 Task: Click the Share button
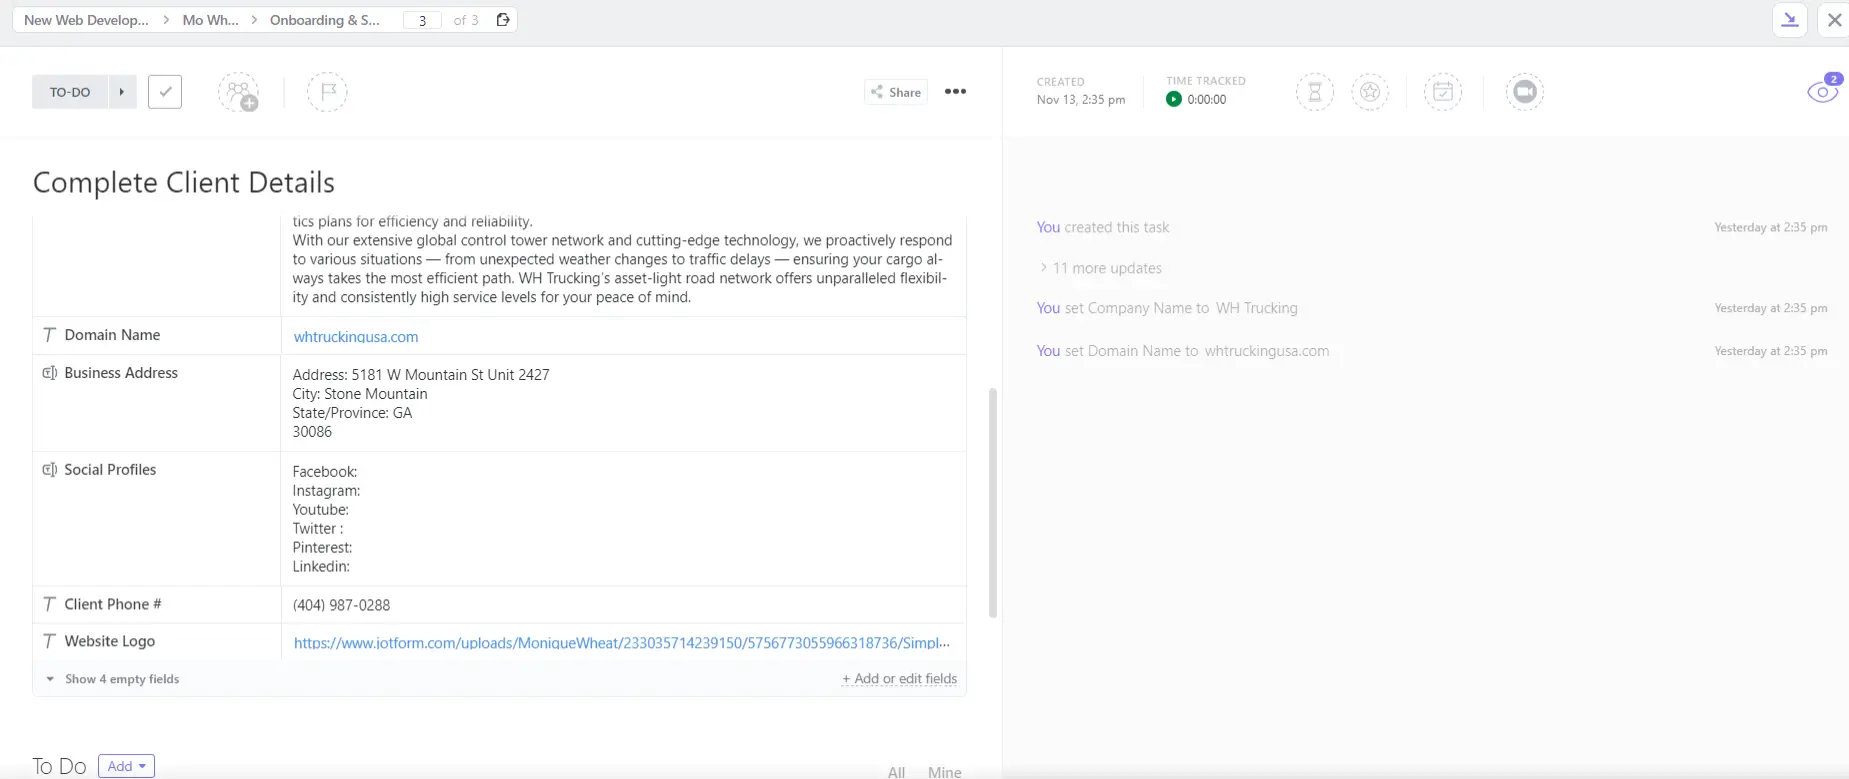[x=896, y=92]
